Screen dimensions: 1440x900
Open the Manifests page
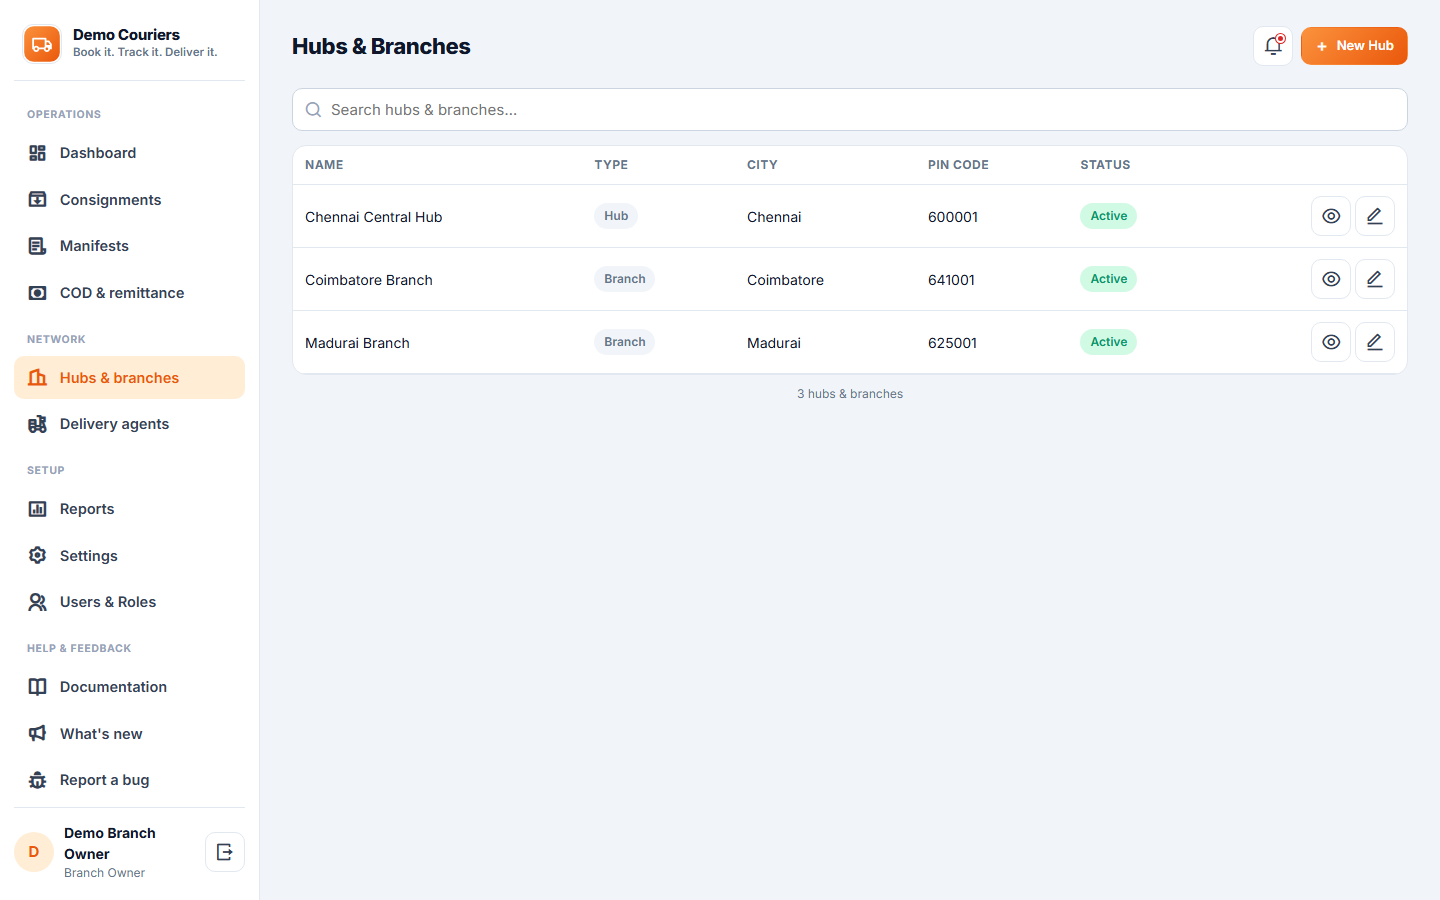tap(129, 246)
